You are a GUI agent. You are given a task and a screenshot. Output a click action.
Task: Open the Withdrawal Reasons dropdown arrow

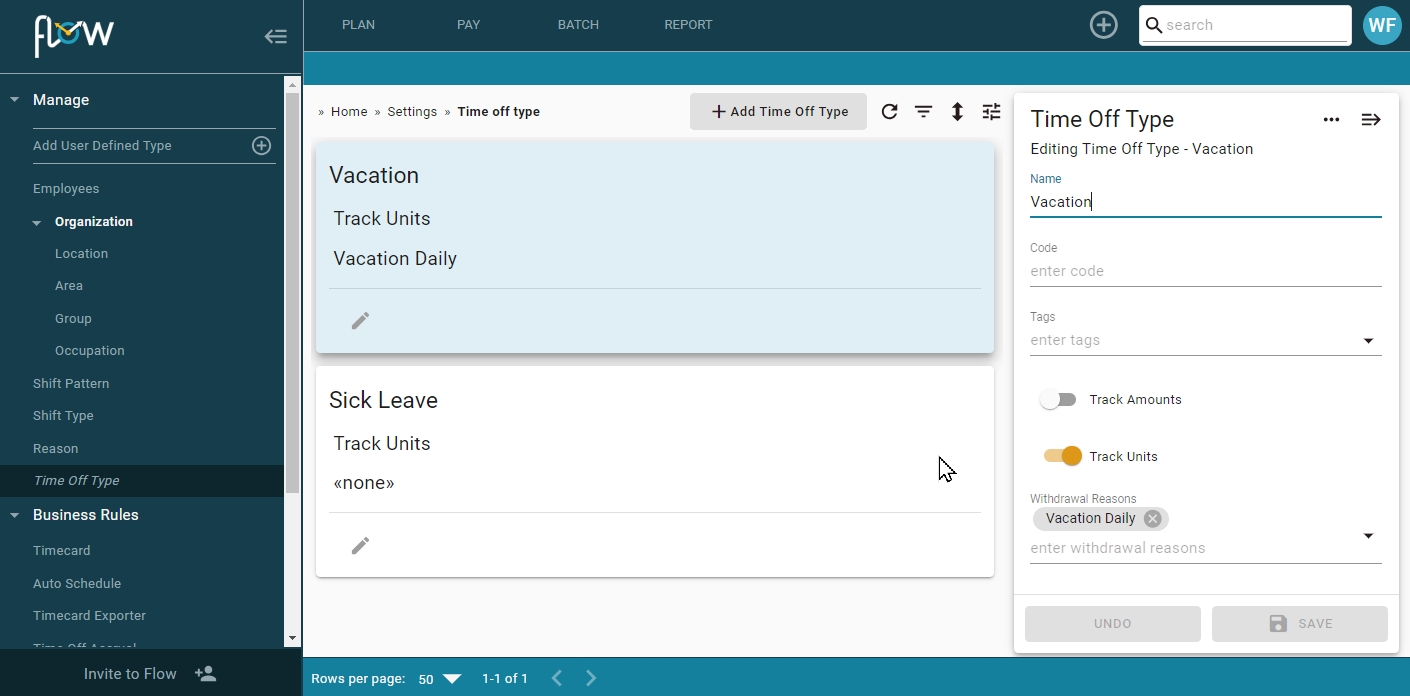1369,536
